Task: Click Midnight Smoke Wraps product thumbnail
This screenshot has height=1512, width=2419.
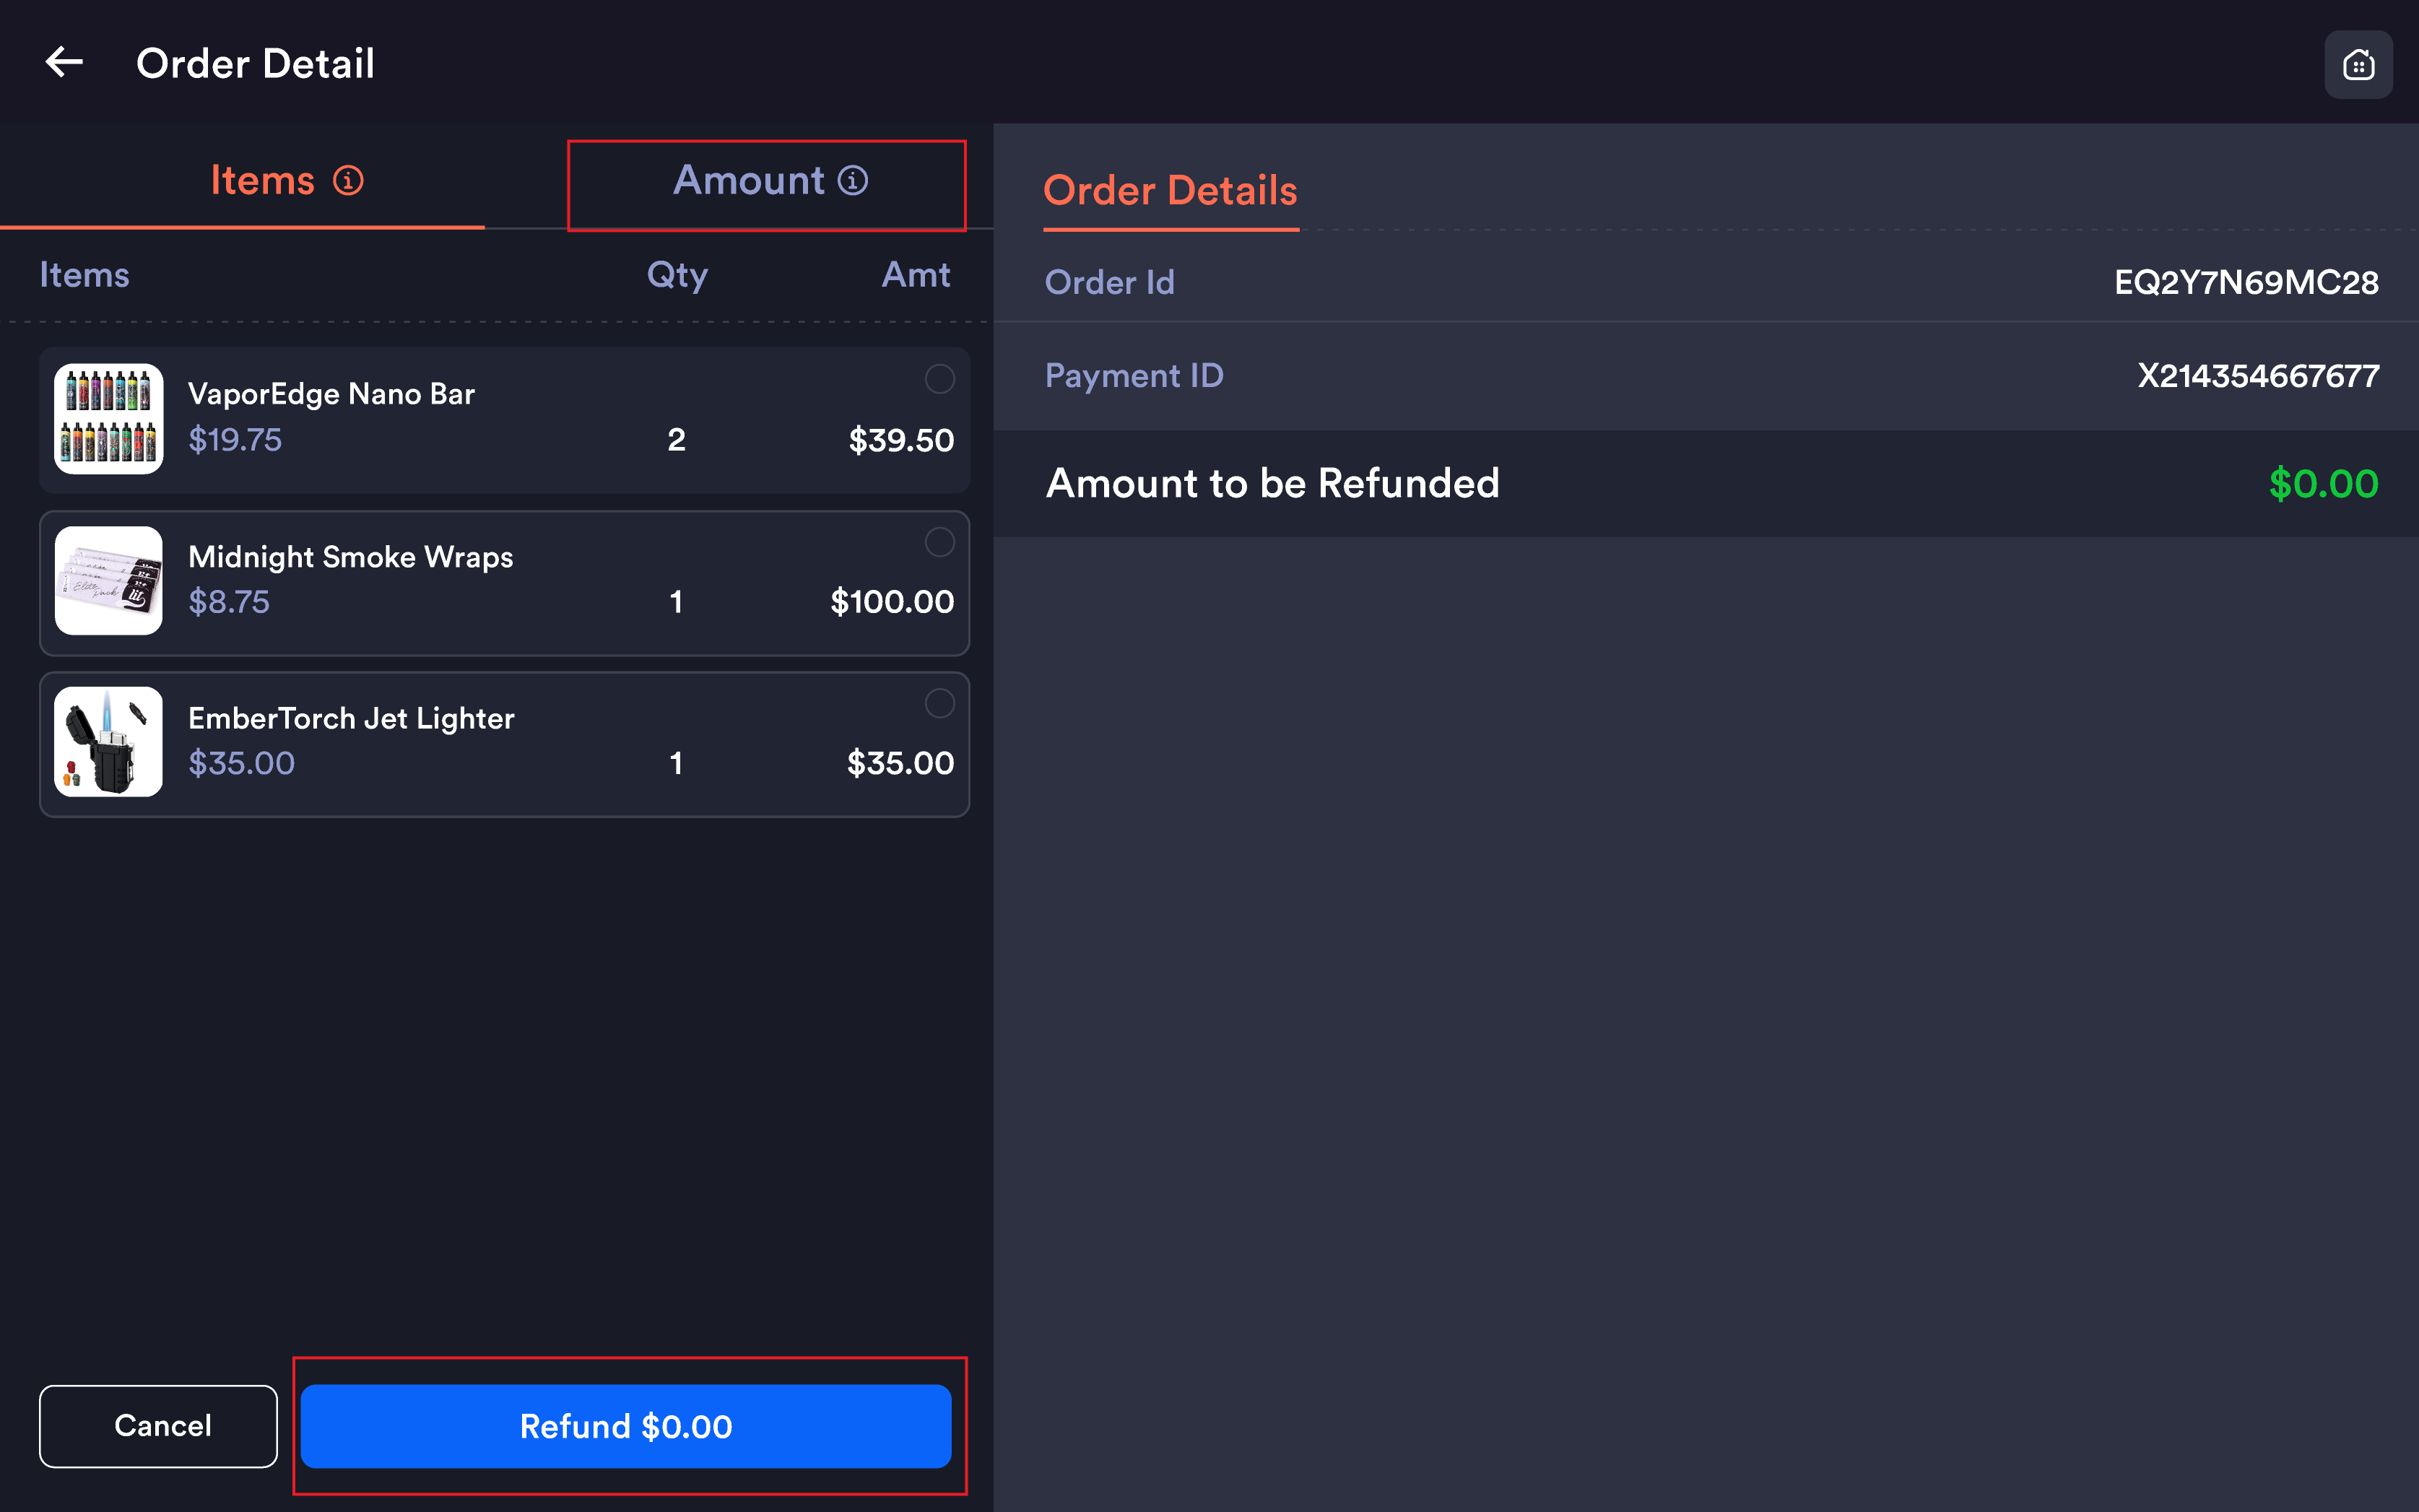Action: click(109, 581)
